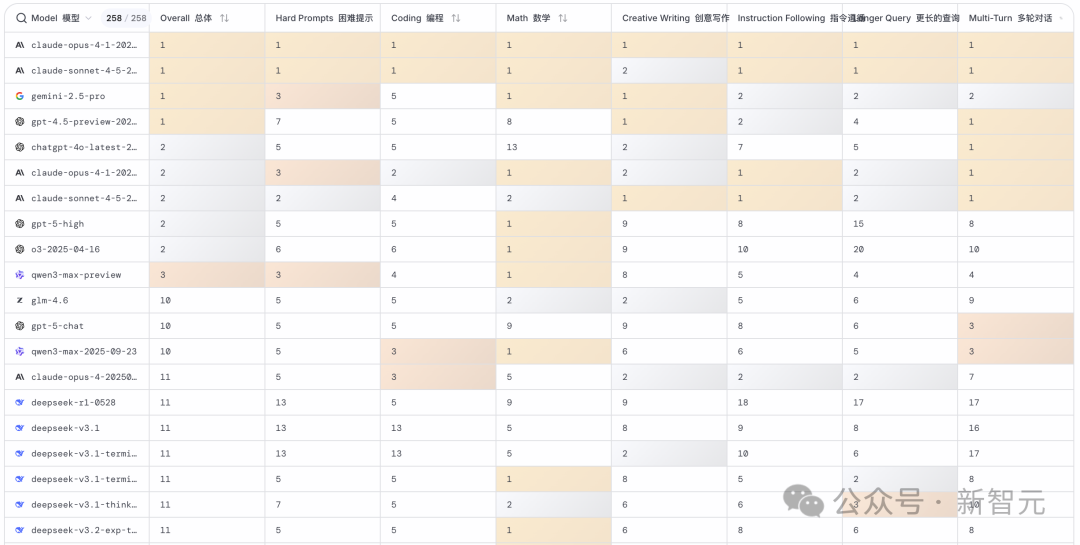Click the OpenAI icon beside gpt-4.5-preview

(x=20, y=121)
